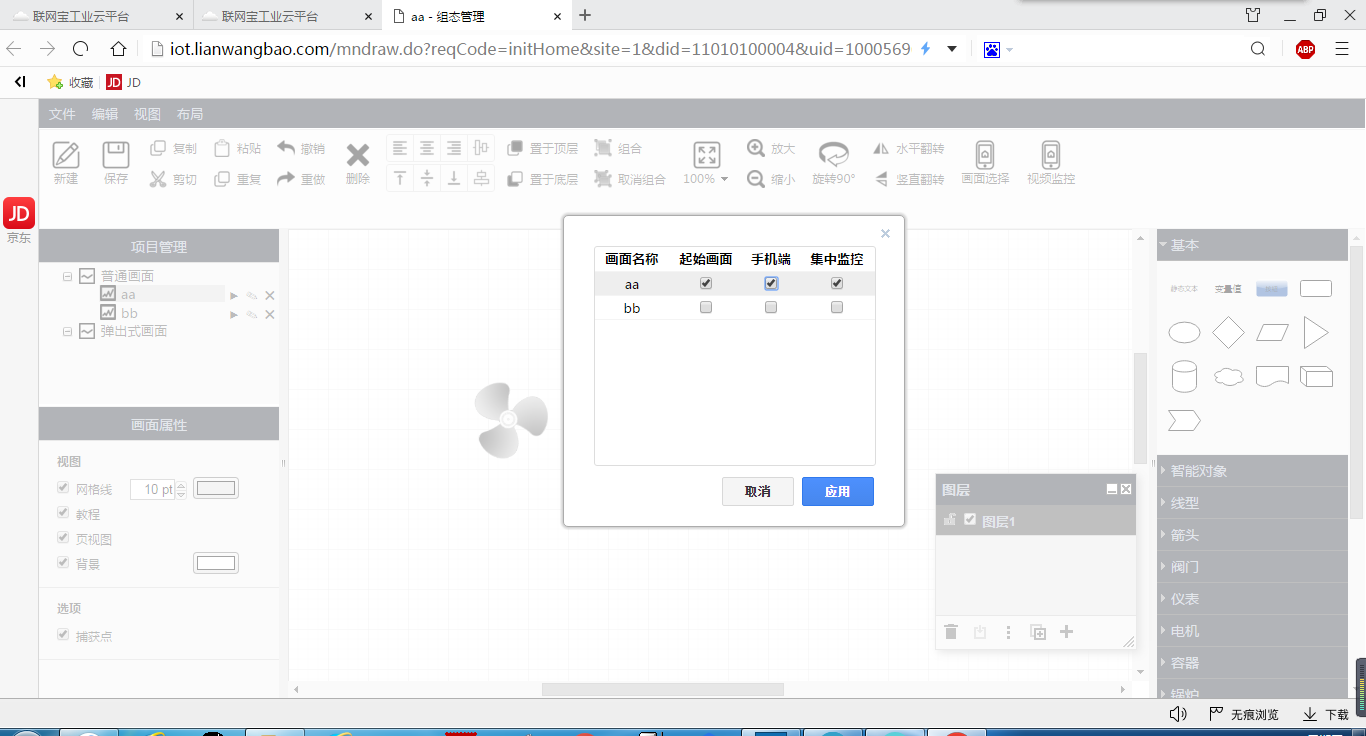Image resolution: width=1366 pixels, height=736 pixels.
Task: Click the fit-to-screen zoom icon
Action: [707, 155]
